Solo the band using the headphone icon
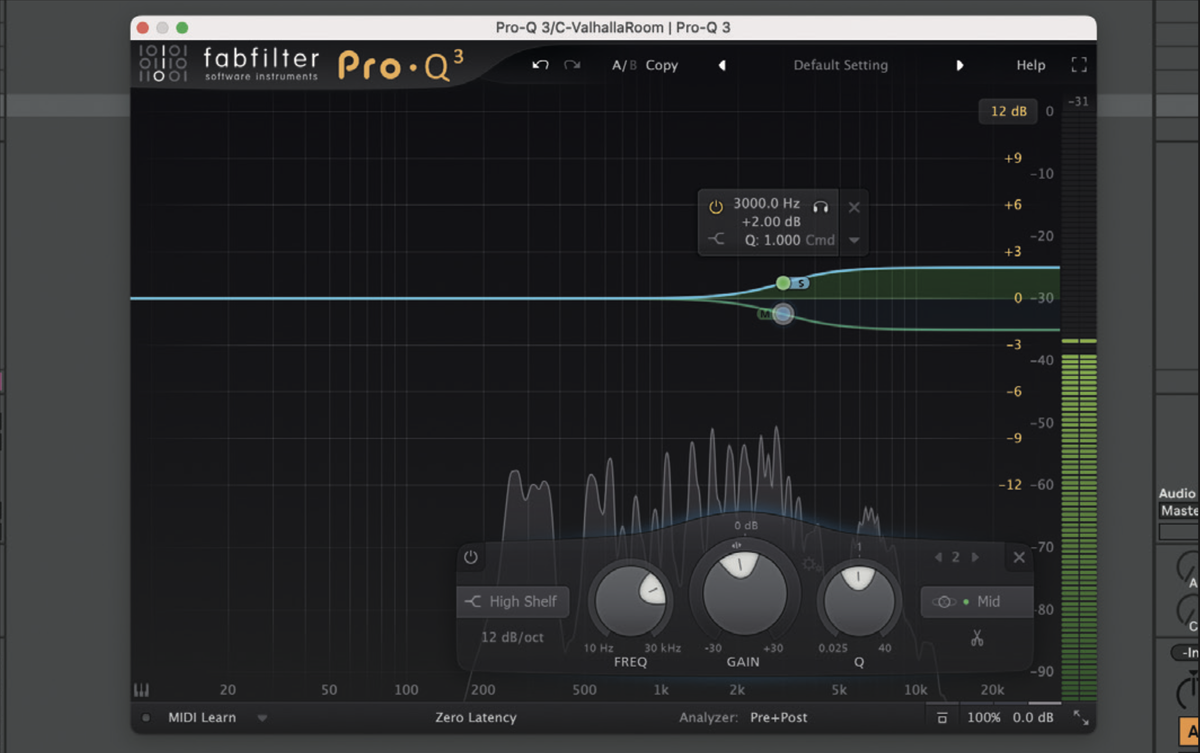1200x753 pixels. pyautogui.click(x=821, y=205)
